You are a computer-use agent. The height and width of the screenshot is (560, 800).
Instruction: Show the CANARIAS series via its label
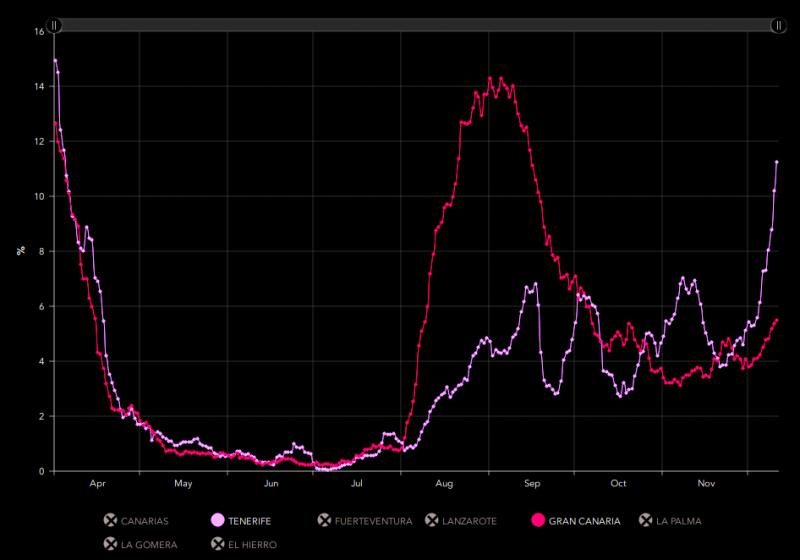[144, 521]
